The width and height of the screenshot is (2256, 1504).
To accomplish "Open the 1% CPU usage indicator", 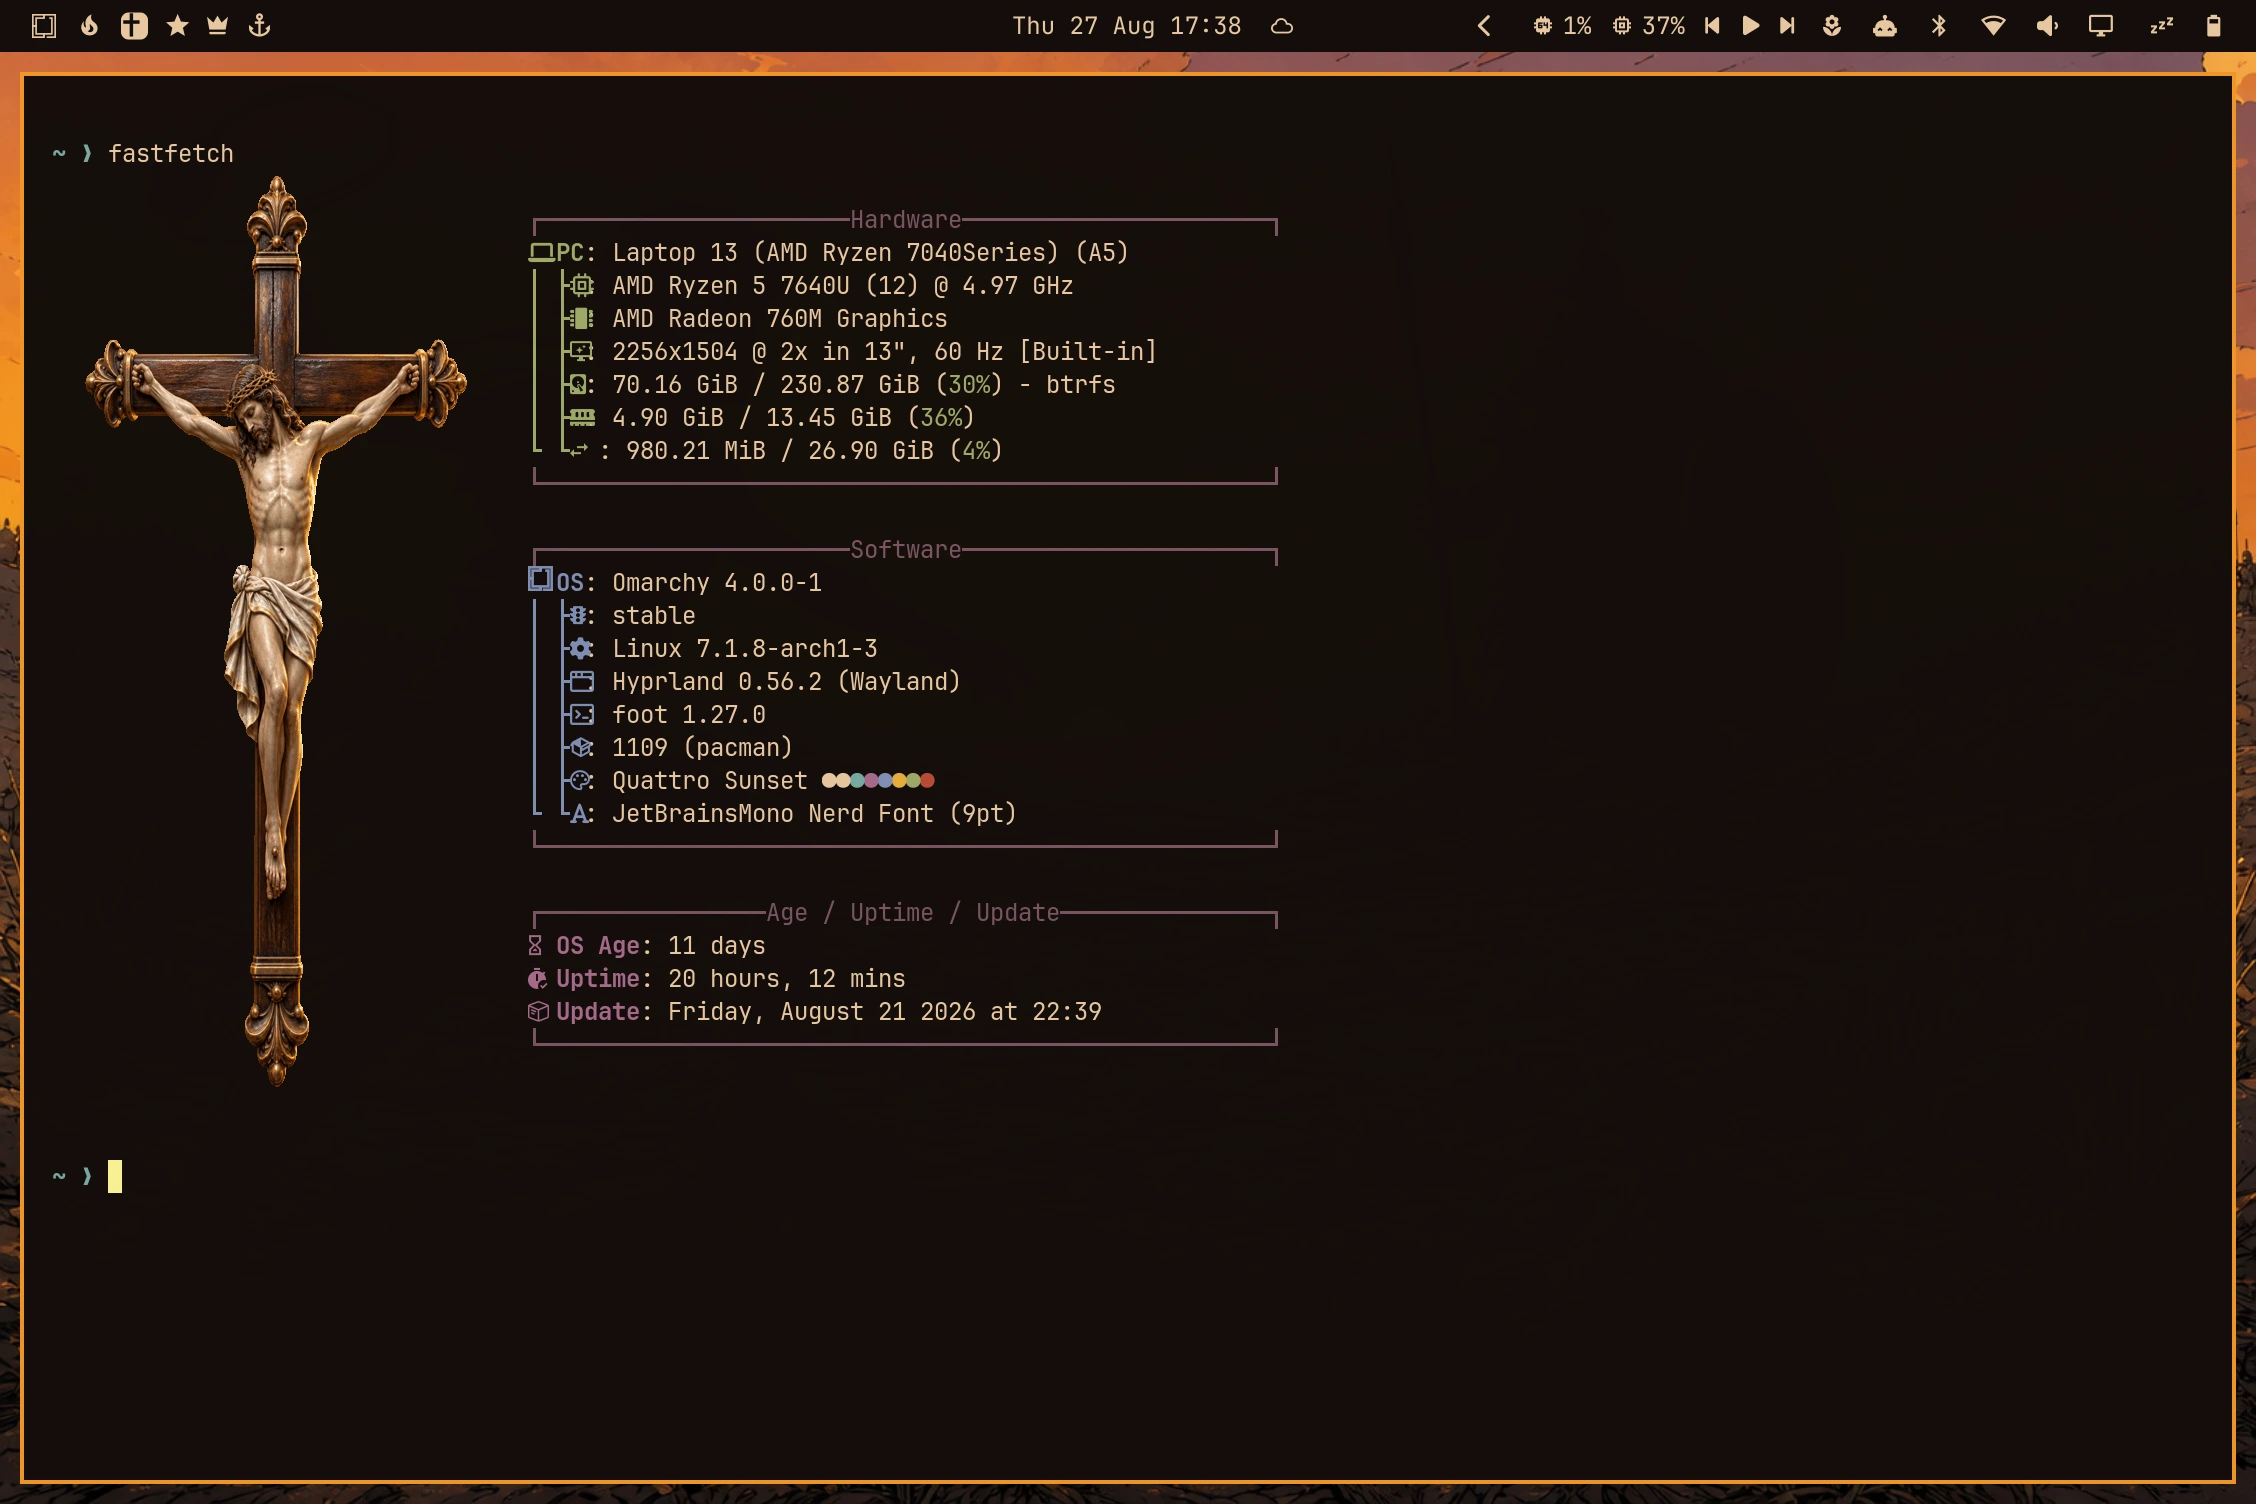I will 1562,26.
